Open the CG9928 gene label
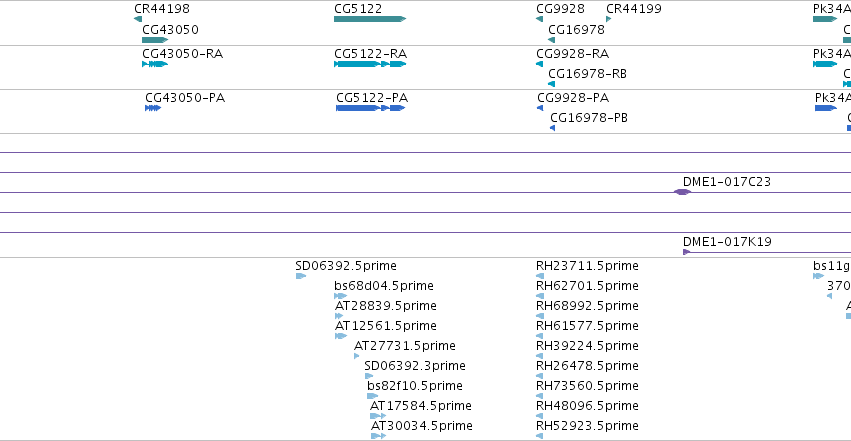This screenshot has width=851, height=441. [x=560, y=9]
